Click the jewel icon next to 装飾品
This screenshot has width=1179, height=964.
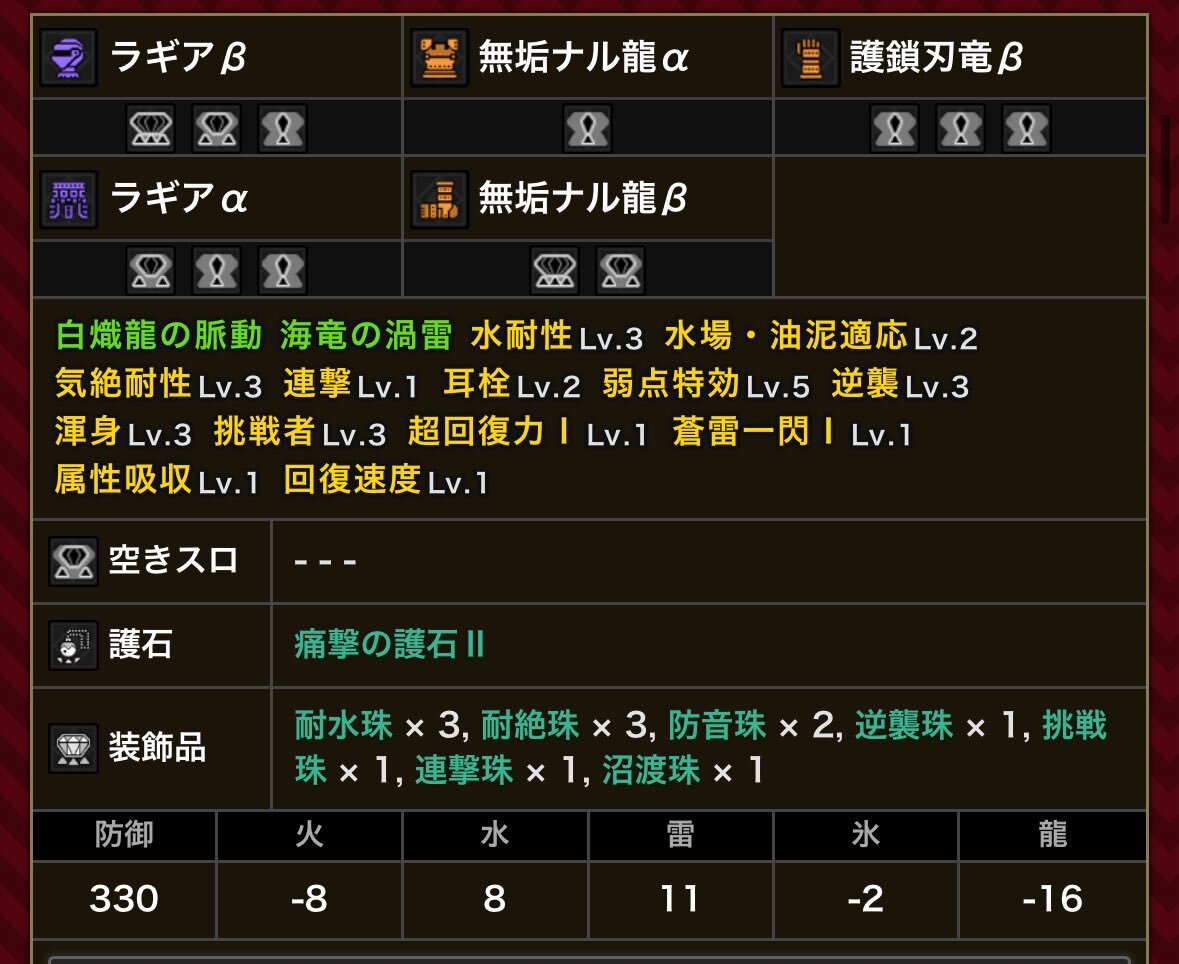point(73,748)
